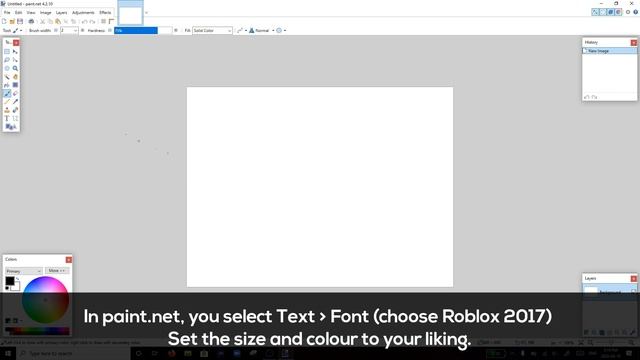Open the Layers menu
The width and height of the screenshot is (640, 360).
pos(61,13)
